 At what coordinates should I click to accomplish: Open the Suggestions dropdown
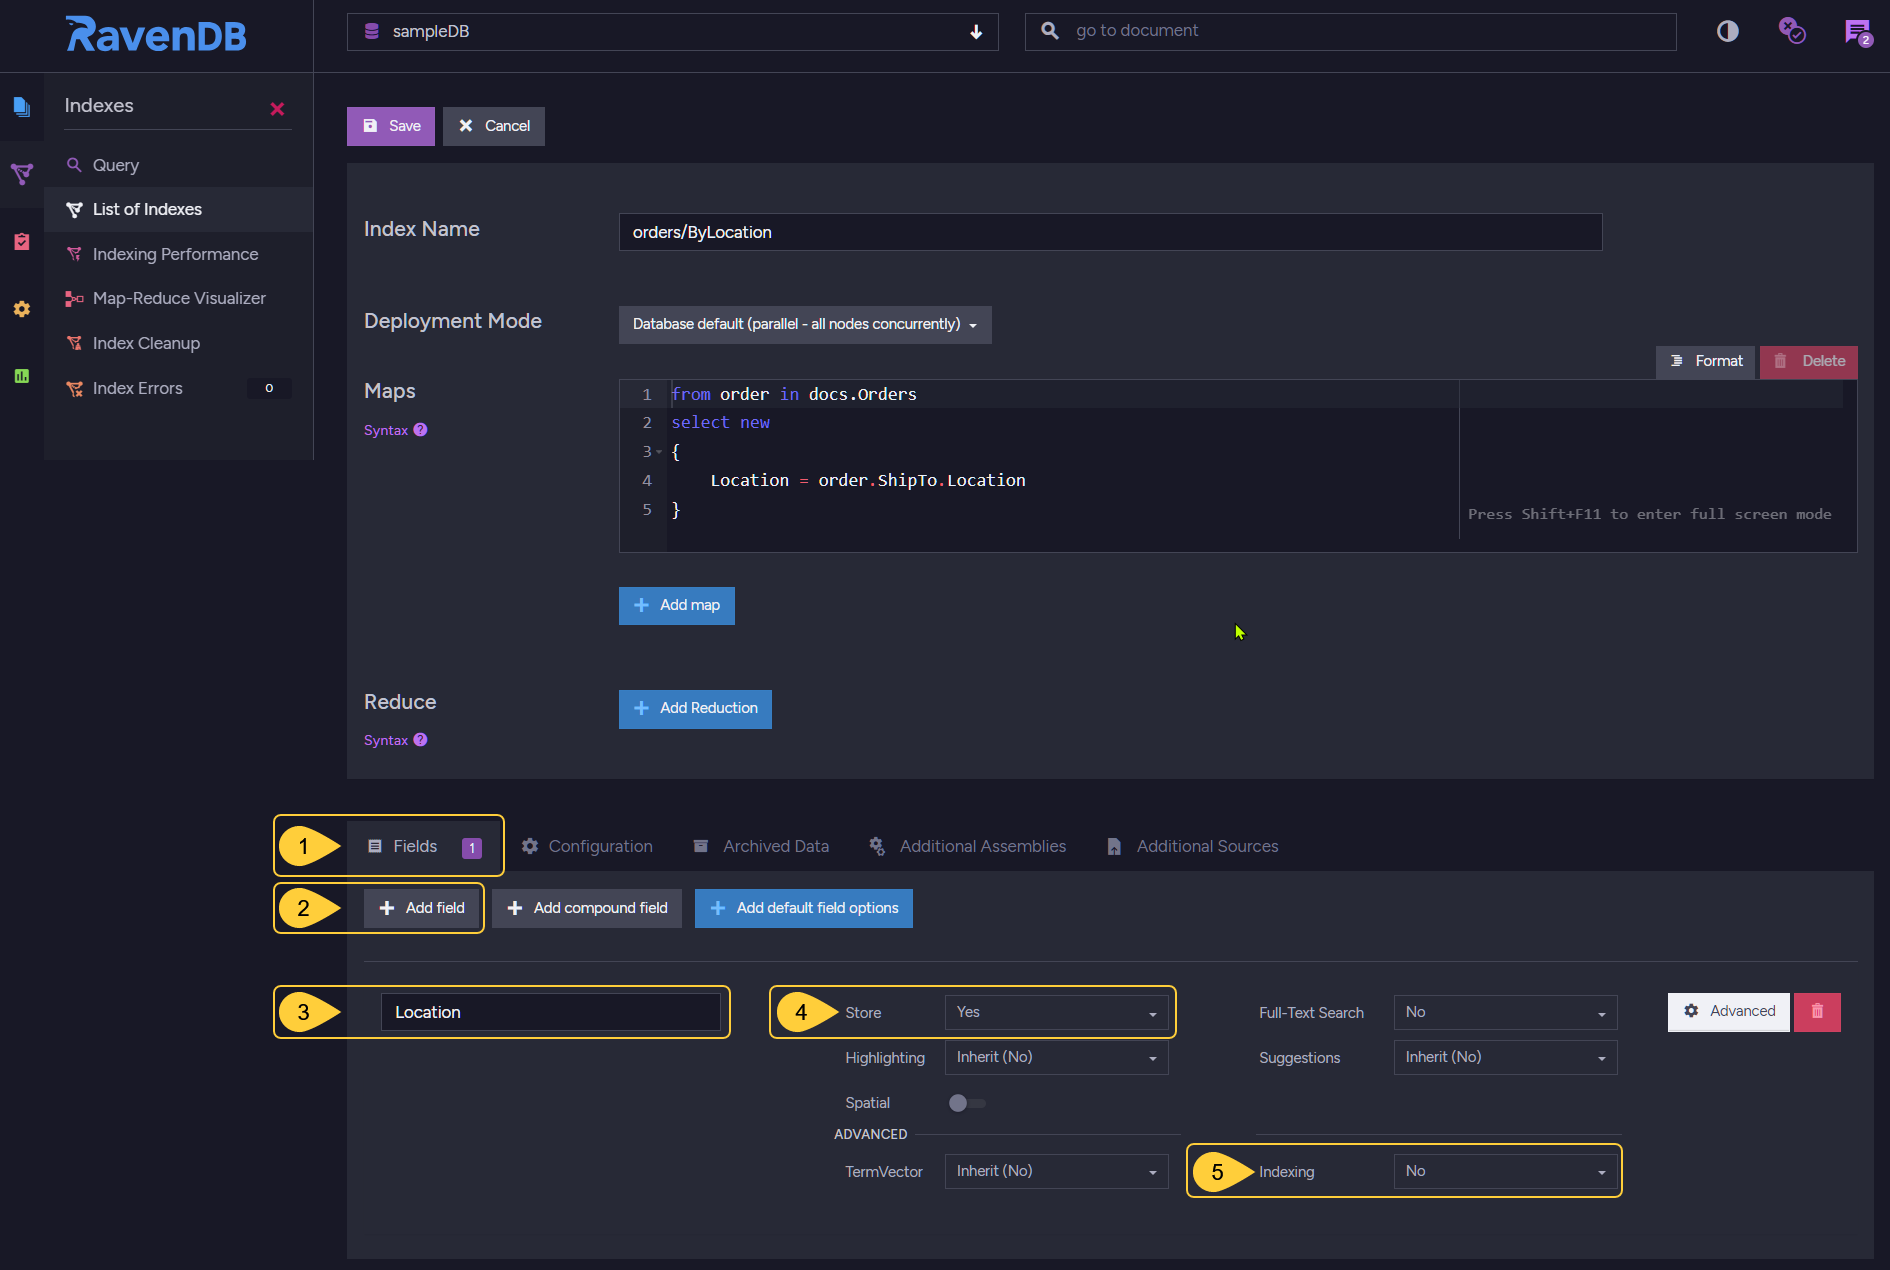point(1505,1058)
